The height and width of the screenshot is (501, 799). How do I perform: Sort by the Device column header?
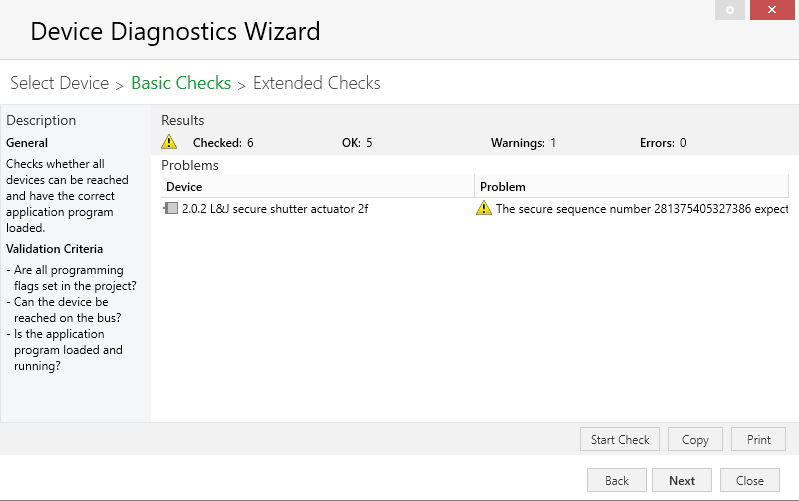(317, 187)
